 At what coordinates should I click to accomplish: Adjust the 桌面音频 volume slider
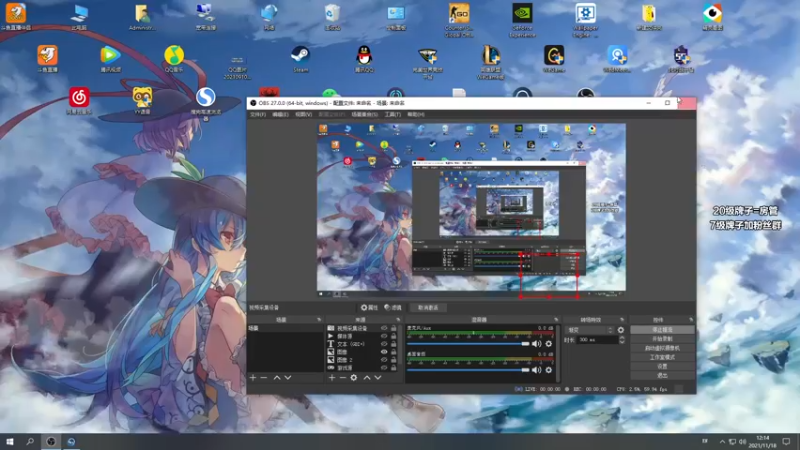click(x=468, y=370)
